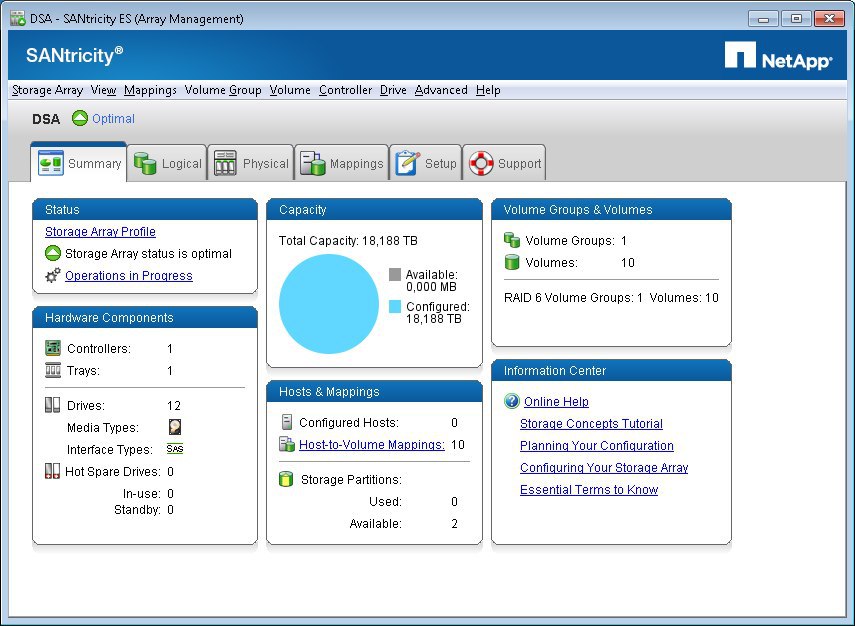Switch to the Summary tab
Viewport: 855px width, 626px height.
79,162
